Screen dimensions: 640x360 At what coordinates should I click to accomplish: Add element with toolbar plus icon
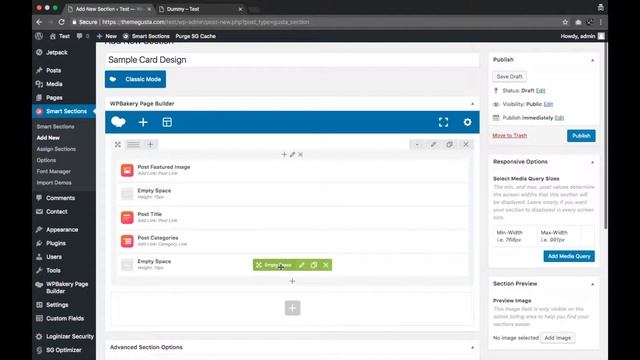(x=143, y=122)
